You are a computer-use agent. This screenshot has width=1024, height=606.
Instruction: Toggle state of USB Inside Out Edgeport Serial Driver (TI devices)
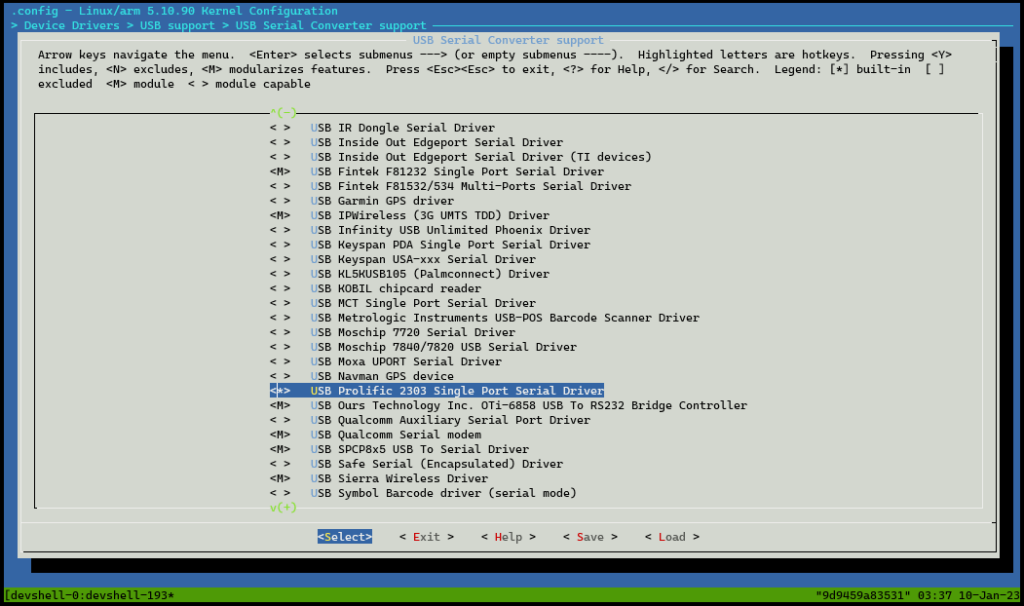pos(280,157)
